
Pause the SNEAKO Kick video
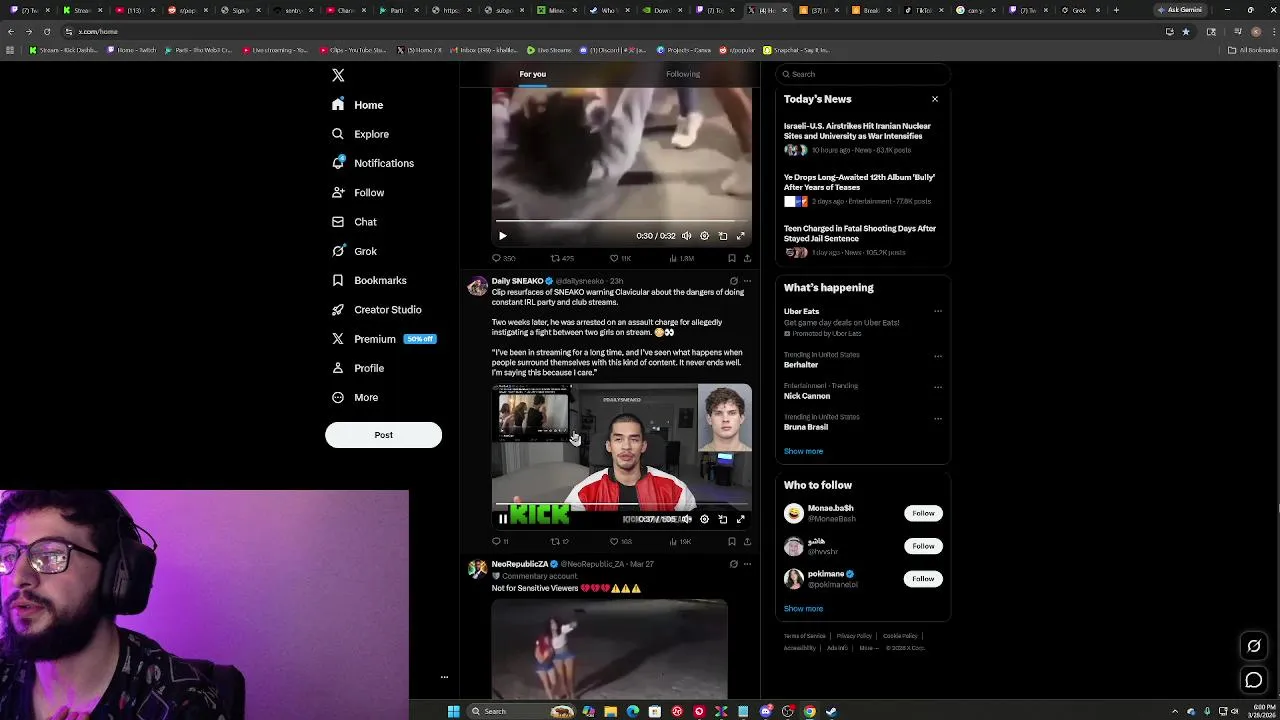(503, 519)
